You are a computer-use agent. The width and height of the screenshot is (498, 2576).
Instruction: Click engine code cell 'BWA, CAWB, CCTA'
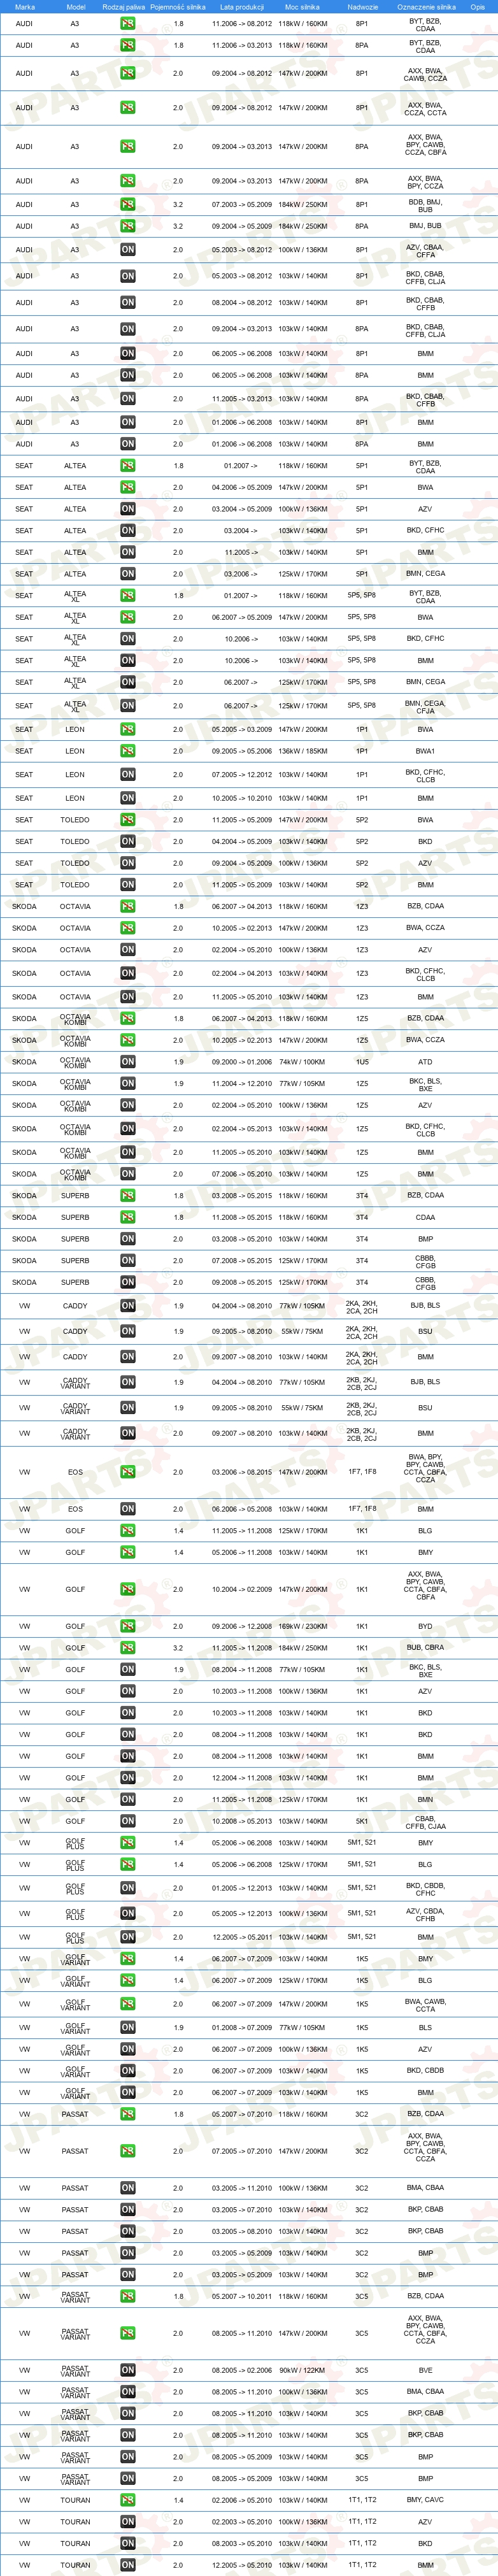point(425,2005)
